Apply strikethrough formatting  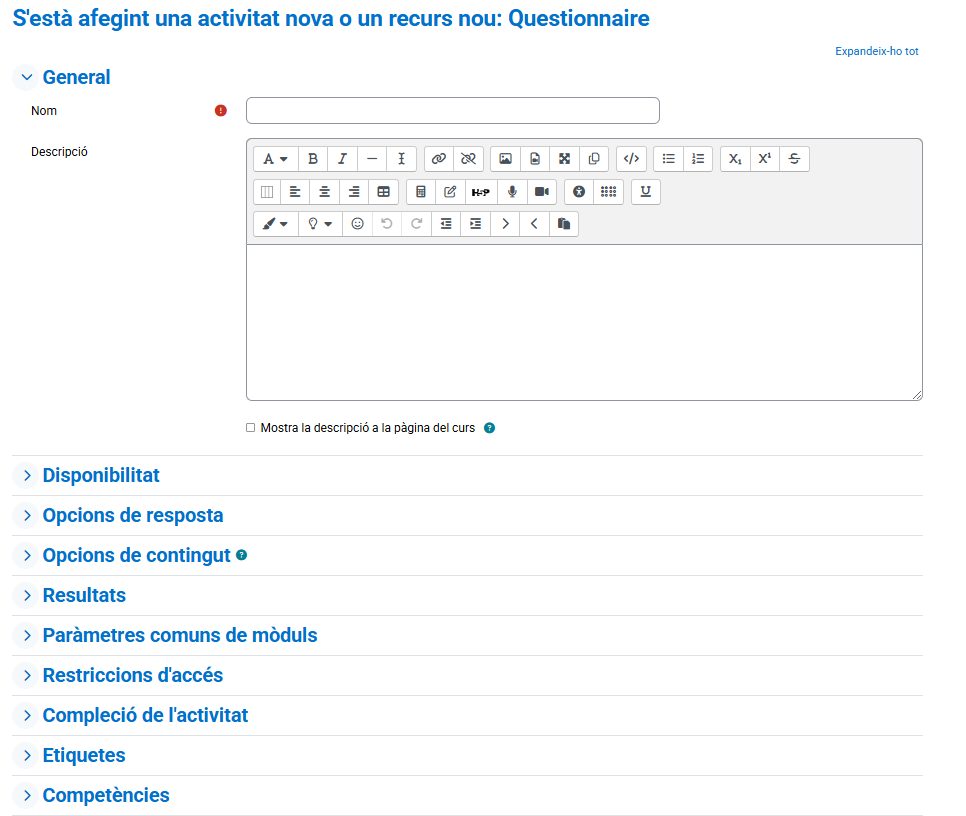(794, 159)
